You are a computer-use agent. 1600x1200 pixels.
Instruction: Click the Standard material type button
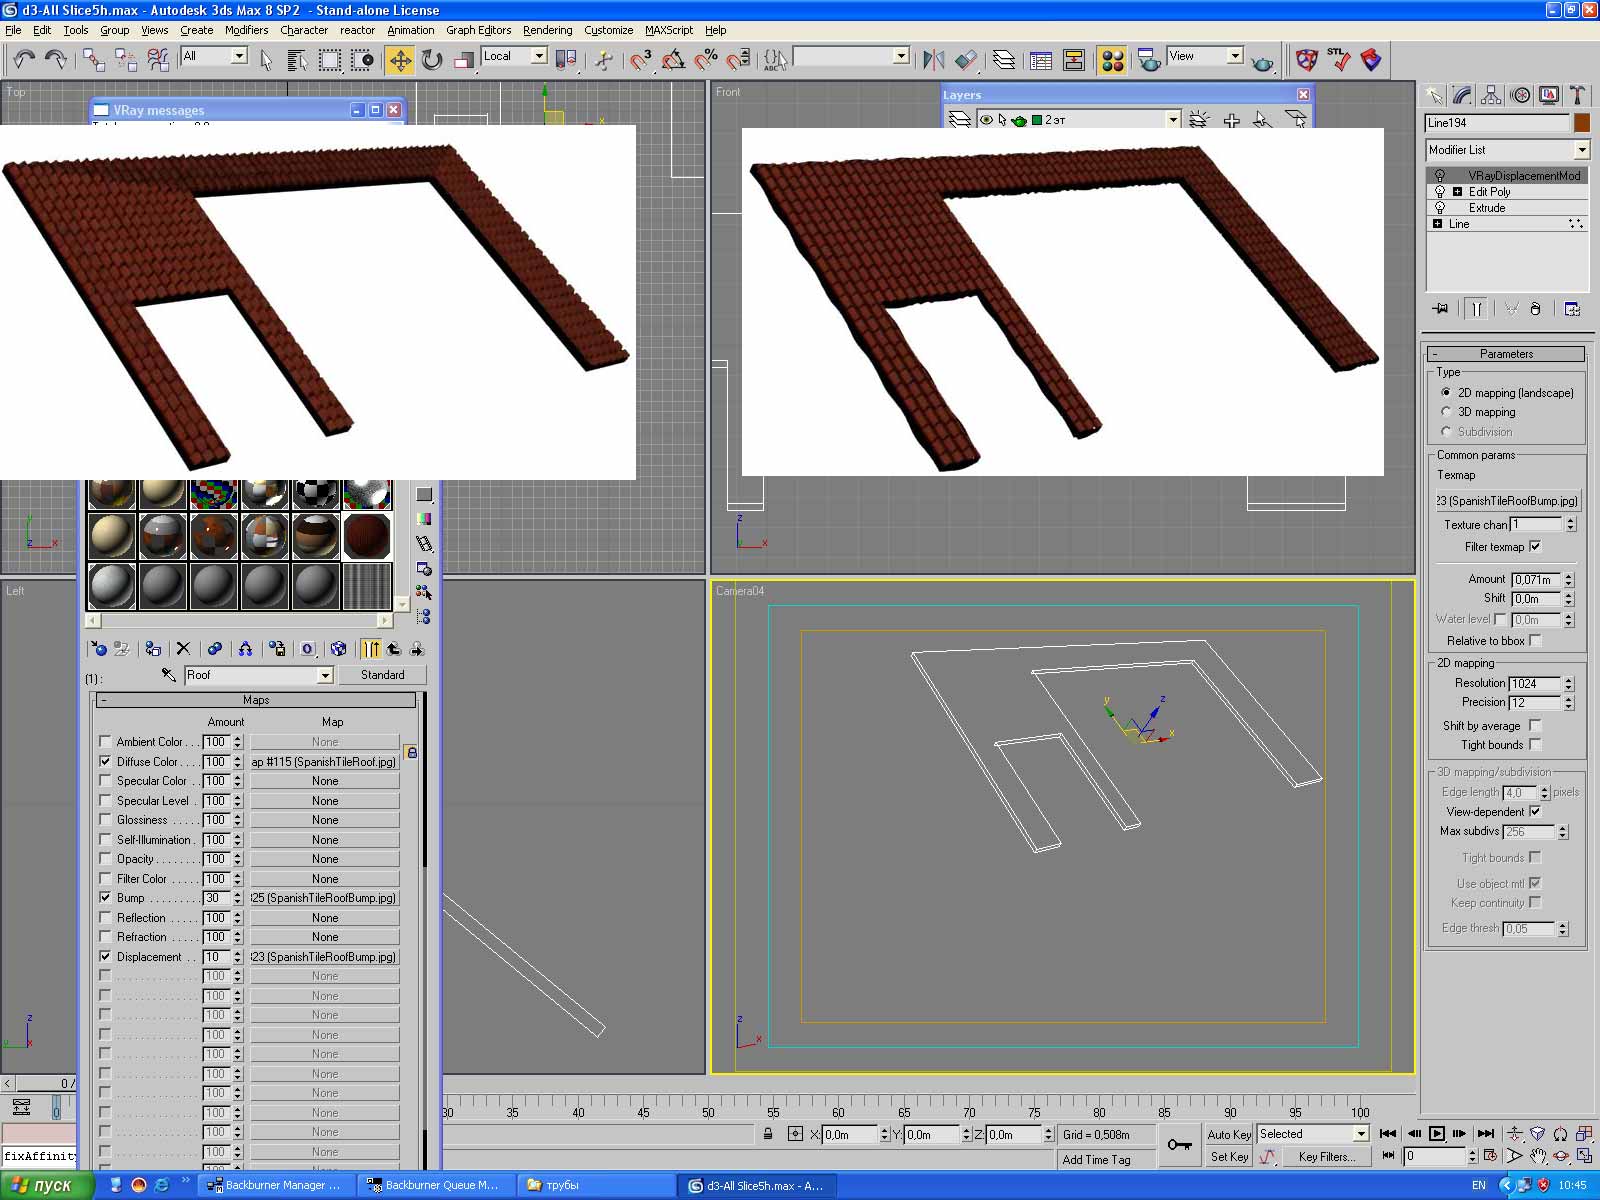[x=382, y=675]
